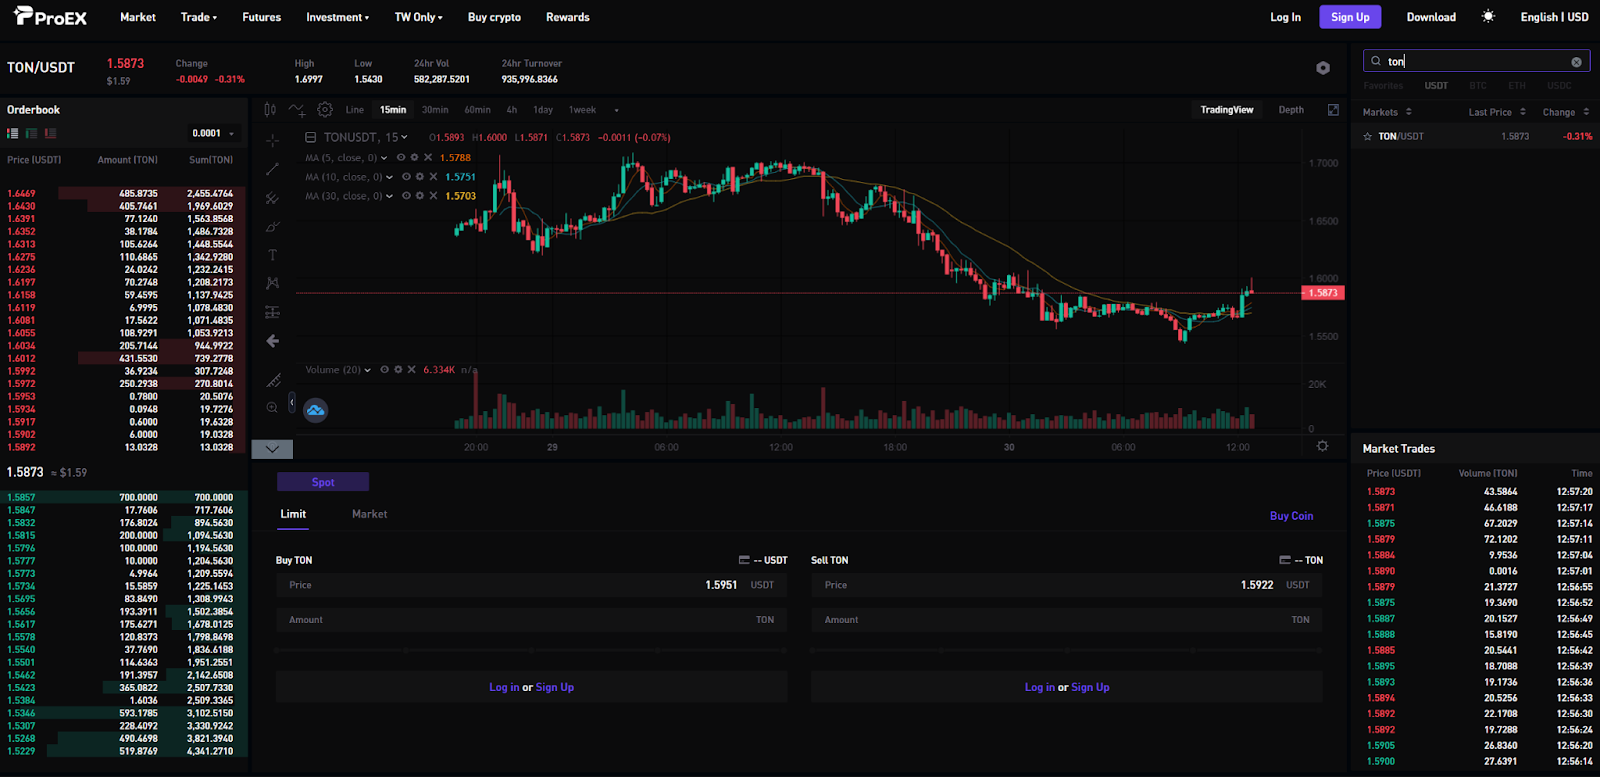Open settings for MA 30 indicator
1600x777 pixels.
coord(420,196)
